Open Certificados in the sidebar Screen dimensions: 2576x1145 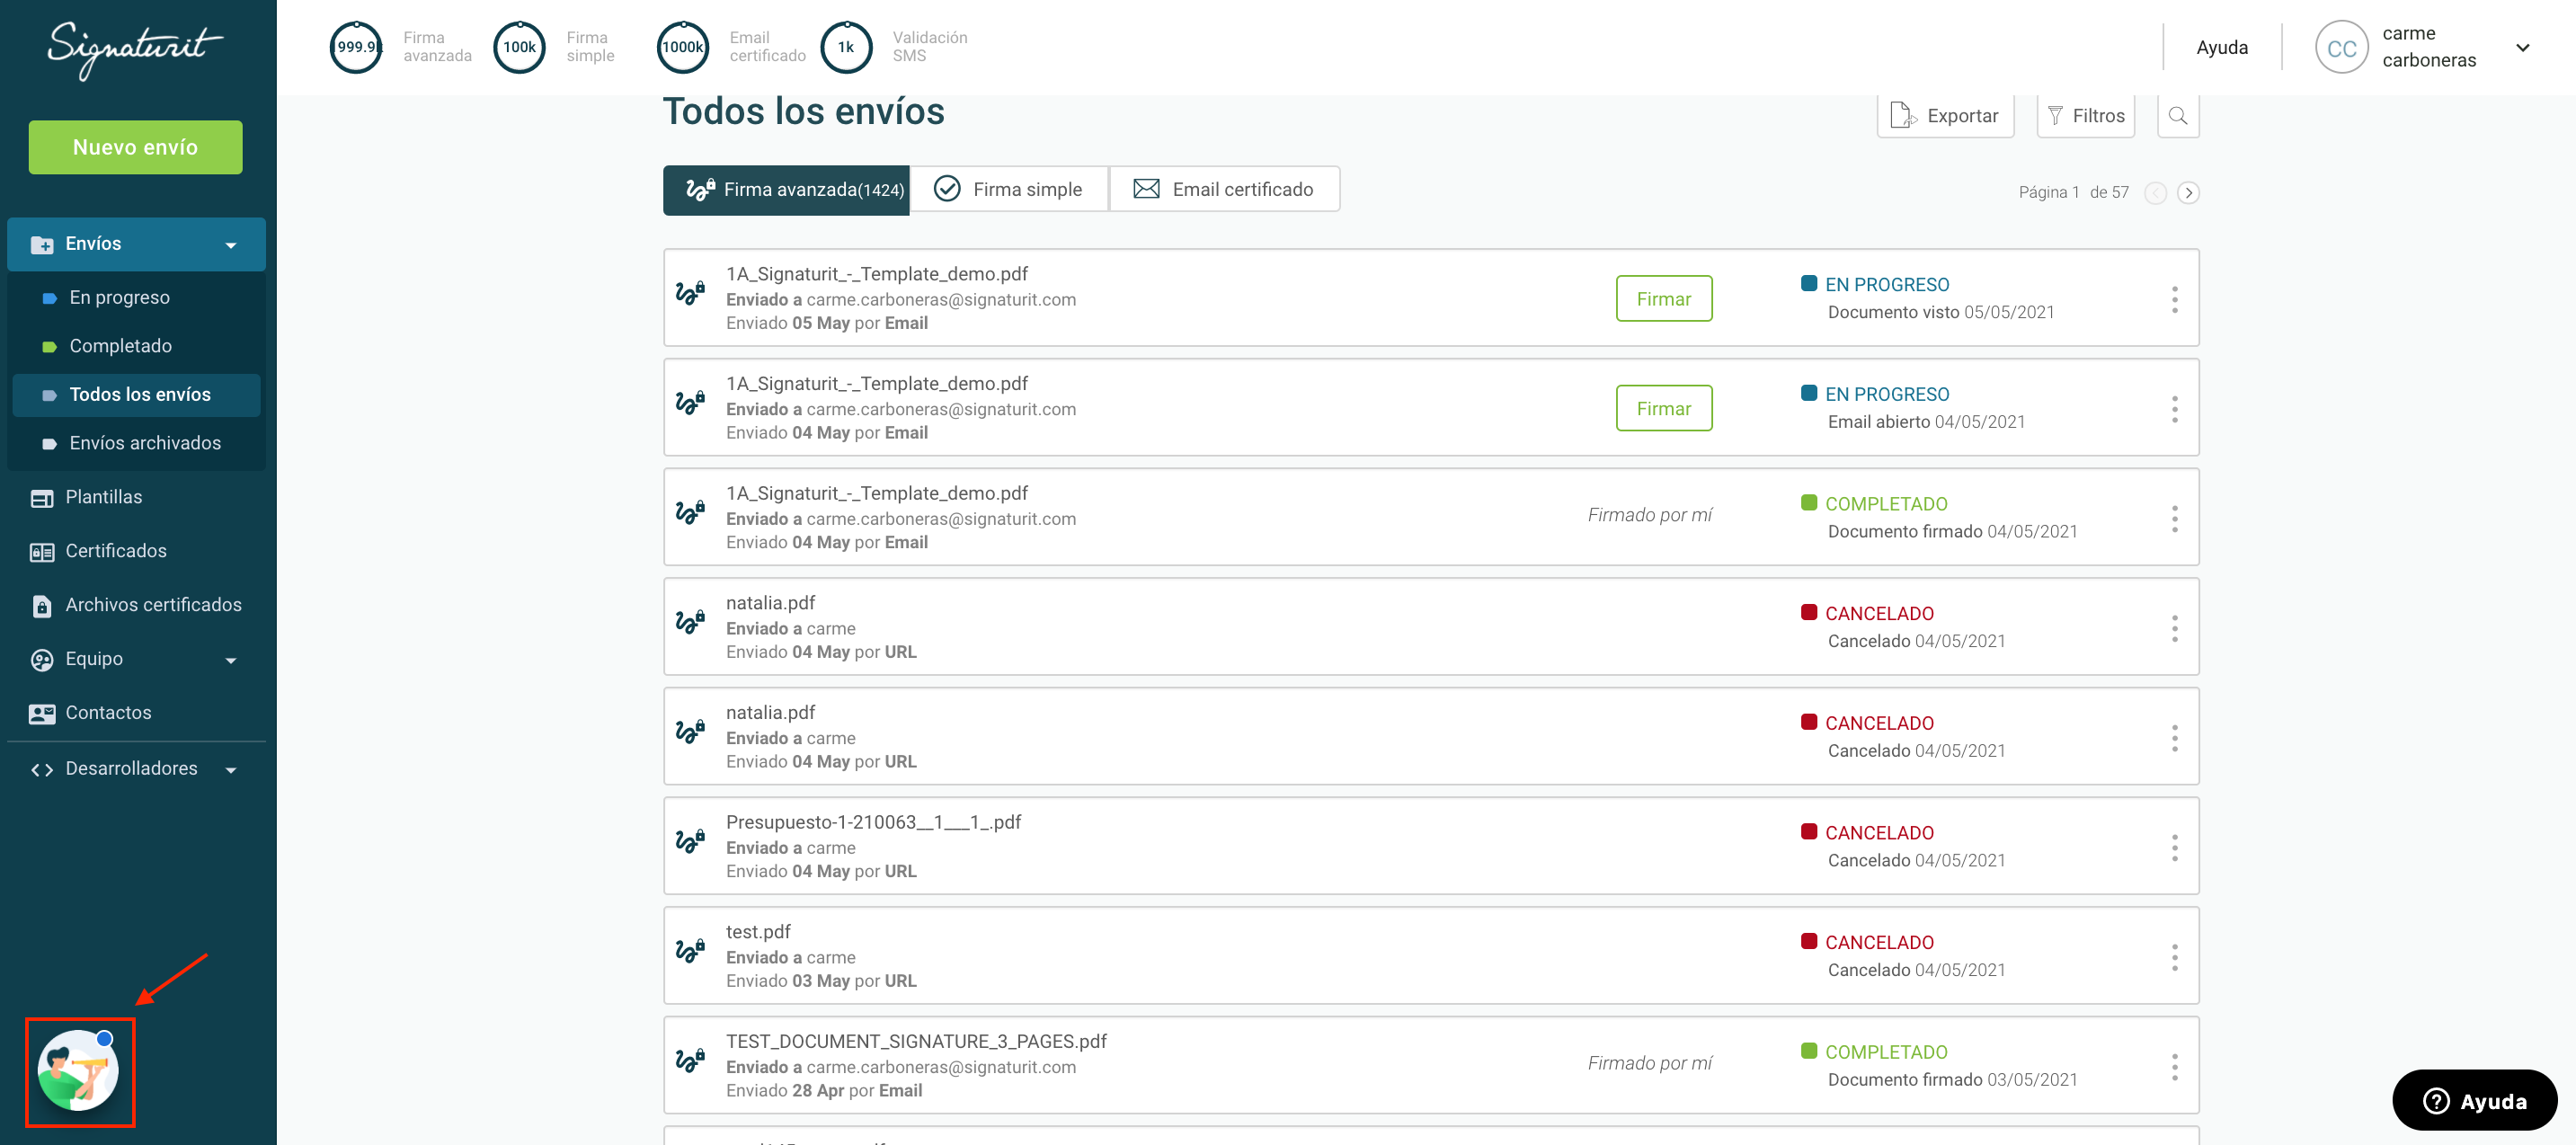[x=115, y=551]
